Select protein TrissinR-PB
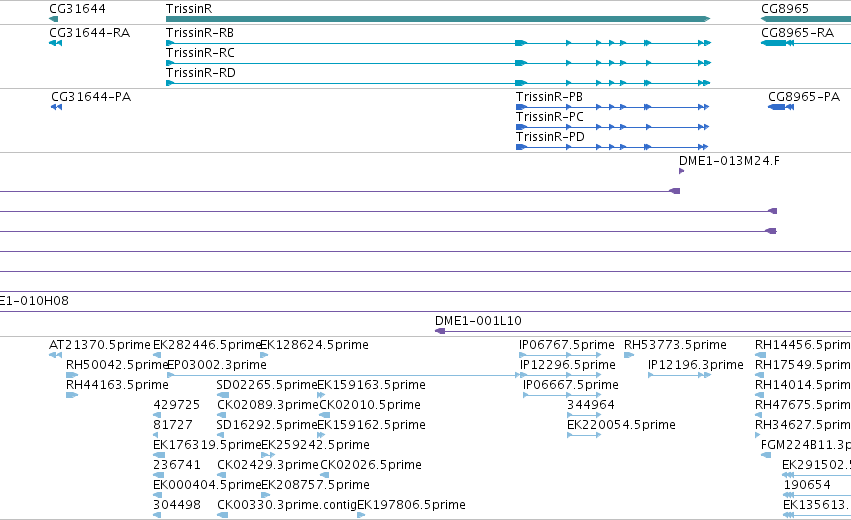 tap(549, 97)
